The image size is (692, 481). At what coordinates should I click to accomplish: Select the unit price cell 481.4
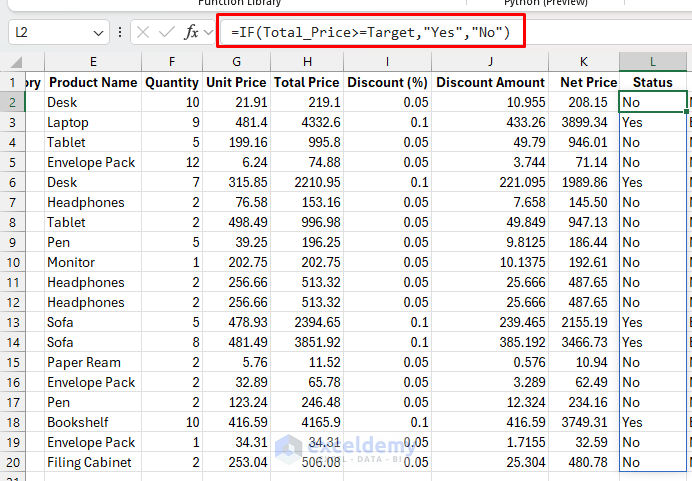[x=237, y=122]
